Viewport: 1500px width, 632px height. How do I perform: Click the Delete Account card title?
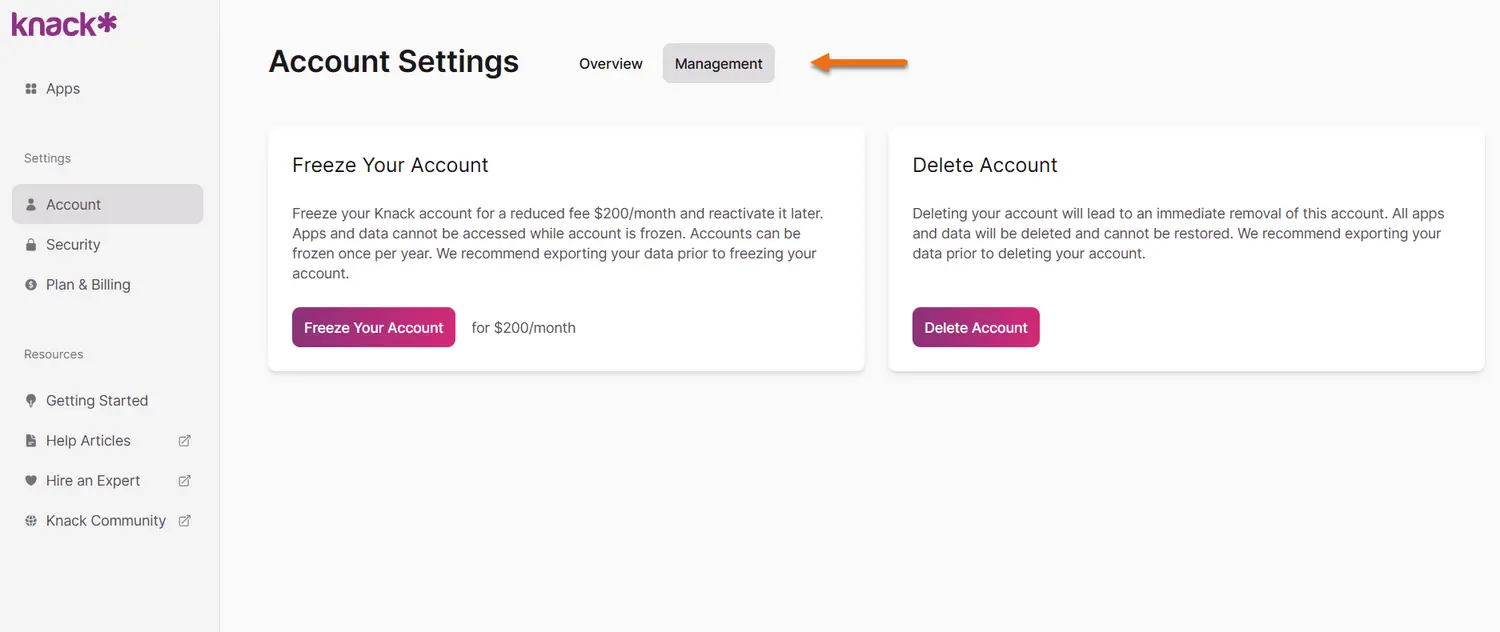pos(984,166)
